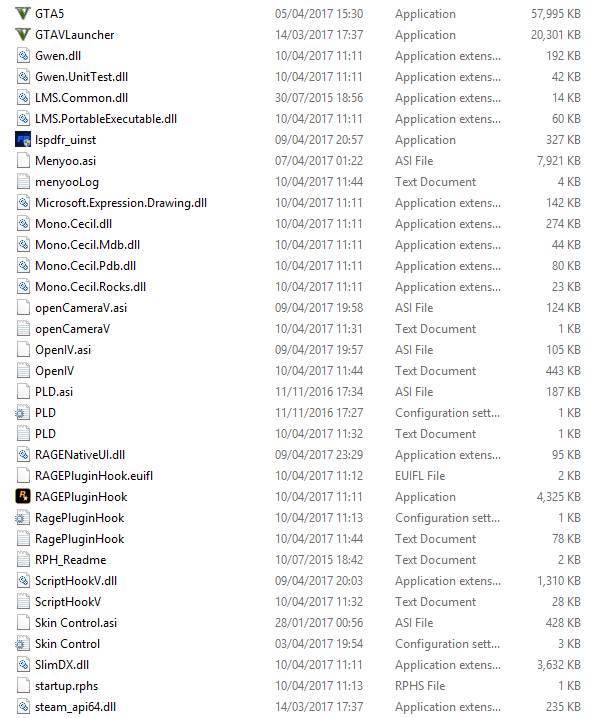This screenshot has width=612, height=718.
Task: Click the OpenIV.asi file icon
Action: point(23,350)
